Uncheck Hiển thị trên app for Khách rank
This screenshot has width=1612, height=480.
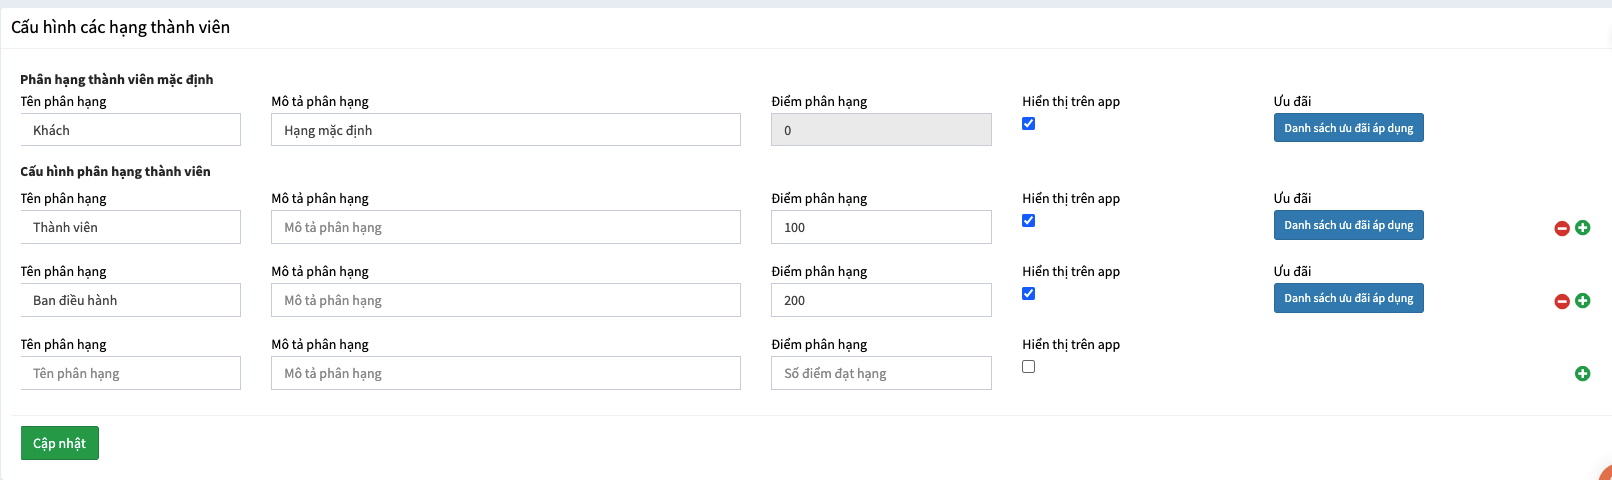[1028, 124]
